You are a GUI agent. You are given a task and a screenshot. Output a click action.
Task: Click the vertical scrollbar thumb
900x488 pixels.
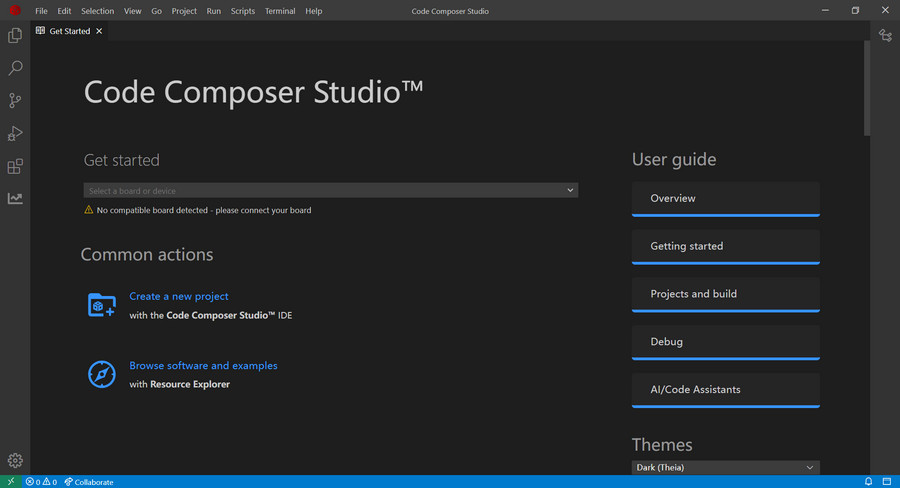[x=867, y=90]
